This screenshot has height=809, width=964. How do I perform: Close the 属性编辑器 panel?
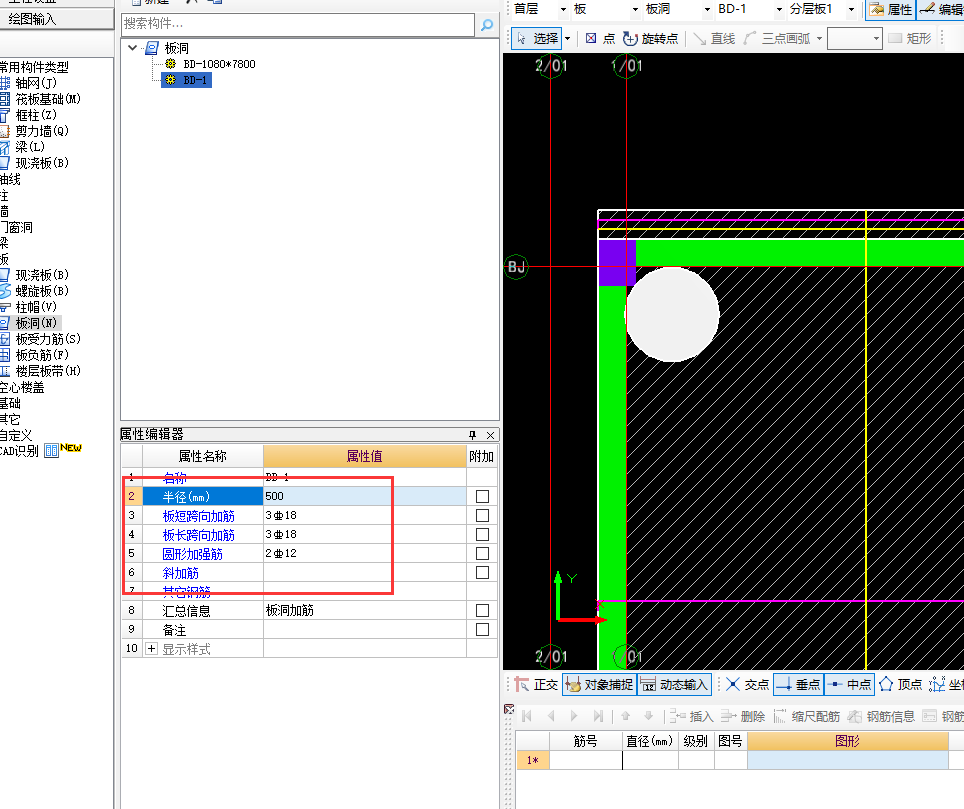[x=490, y=435]
